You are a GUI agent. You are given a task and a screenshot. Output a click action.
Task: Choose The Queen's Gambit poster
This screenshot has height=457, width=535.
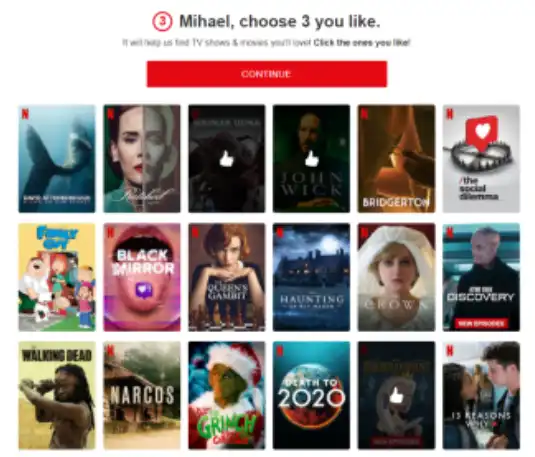tap(227, 277)
